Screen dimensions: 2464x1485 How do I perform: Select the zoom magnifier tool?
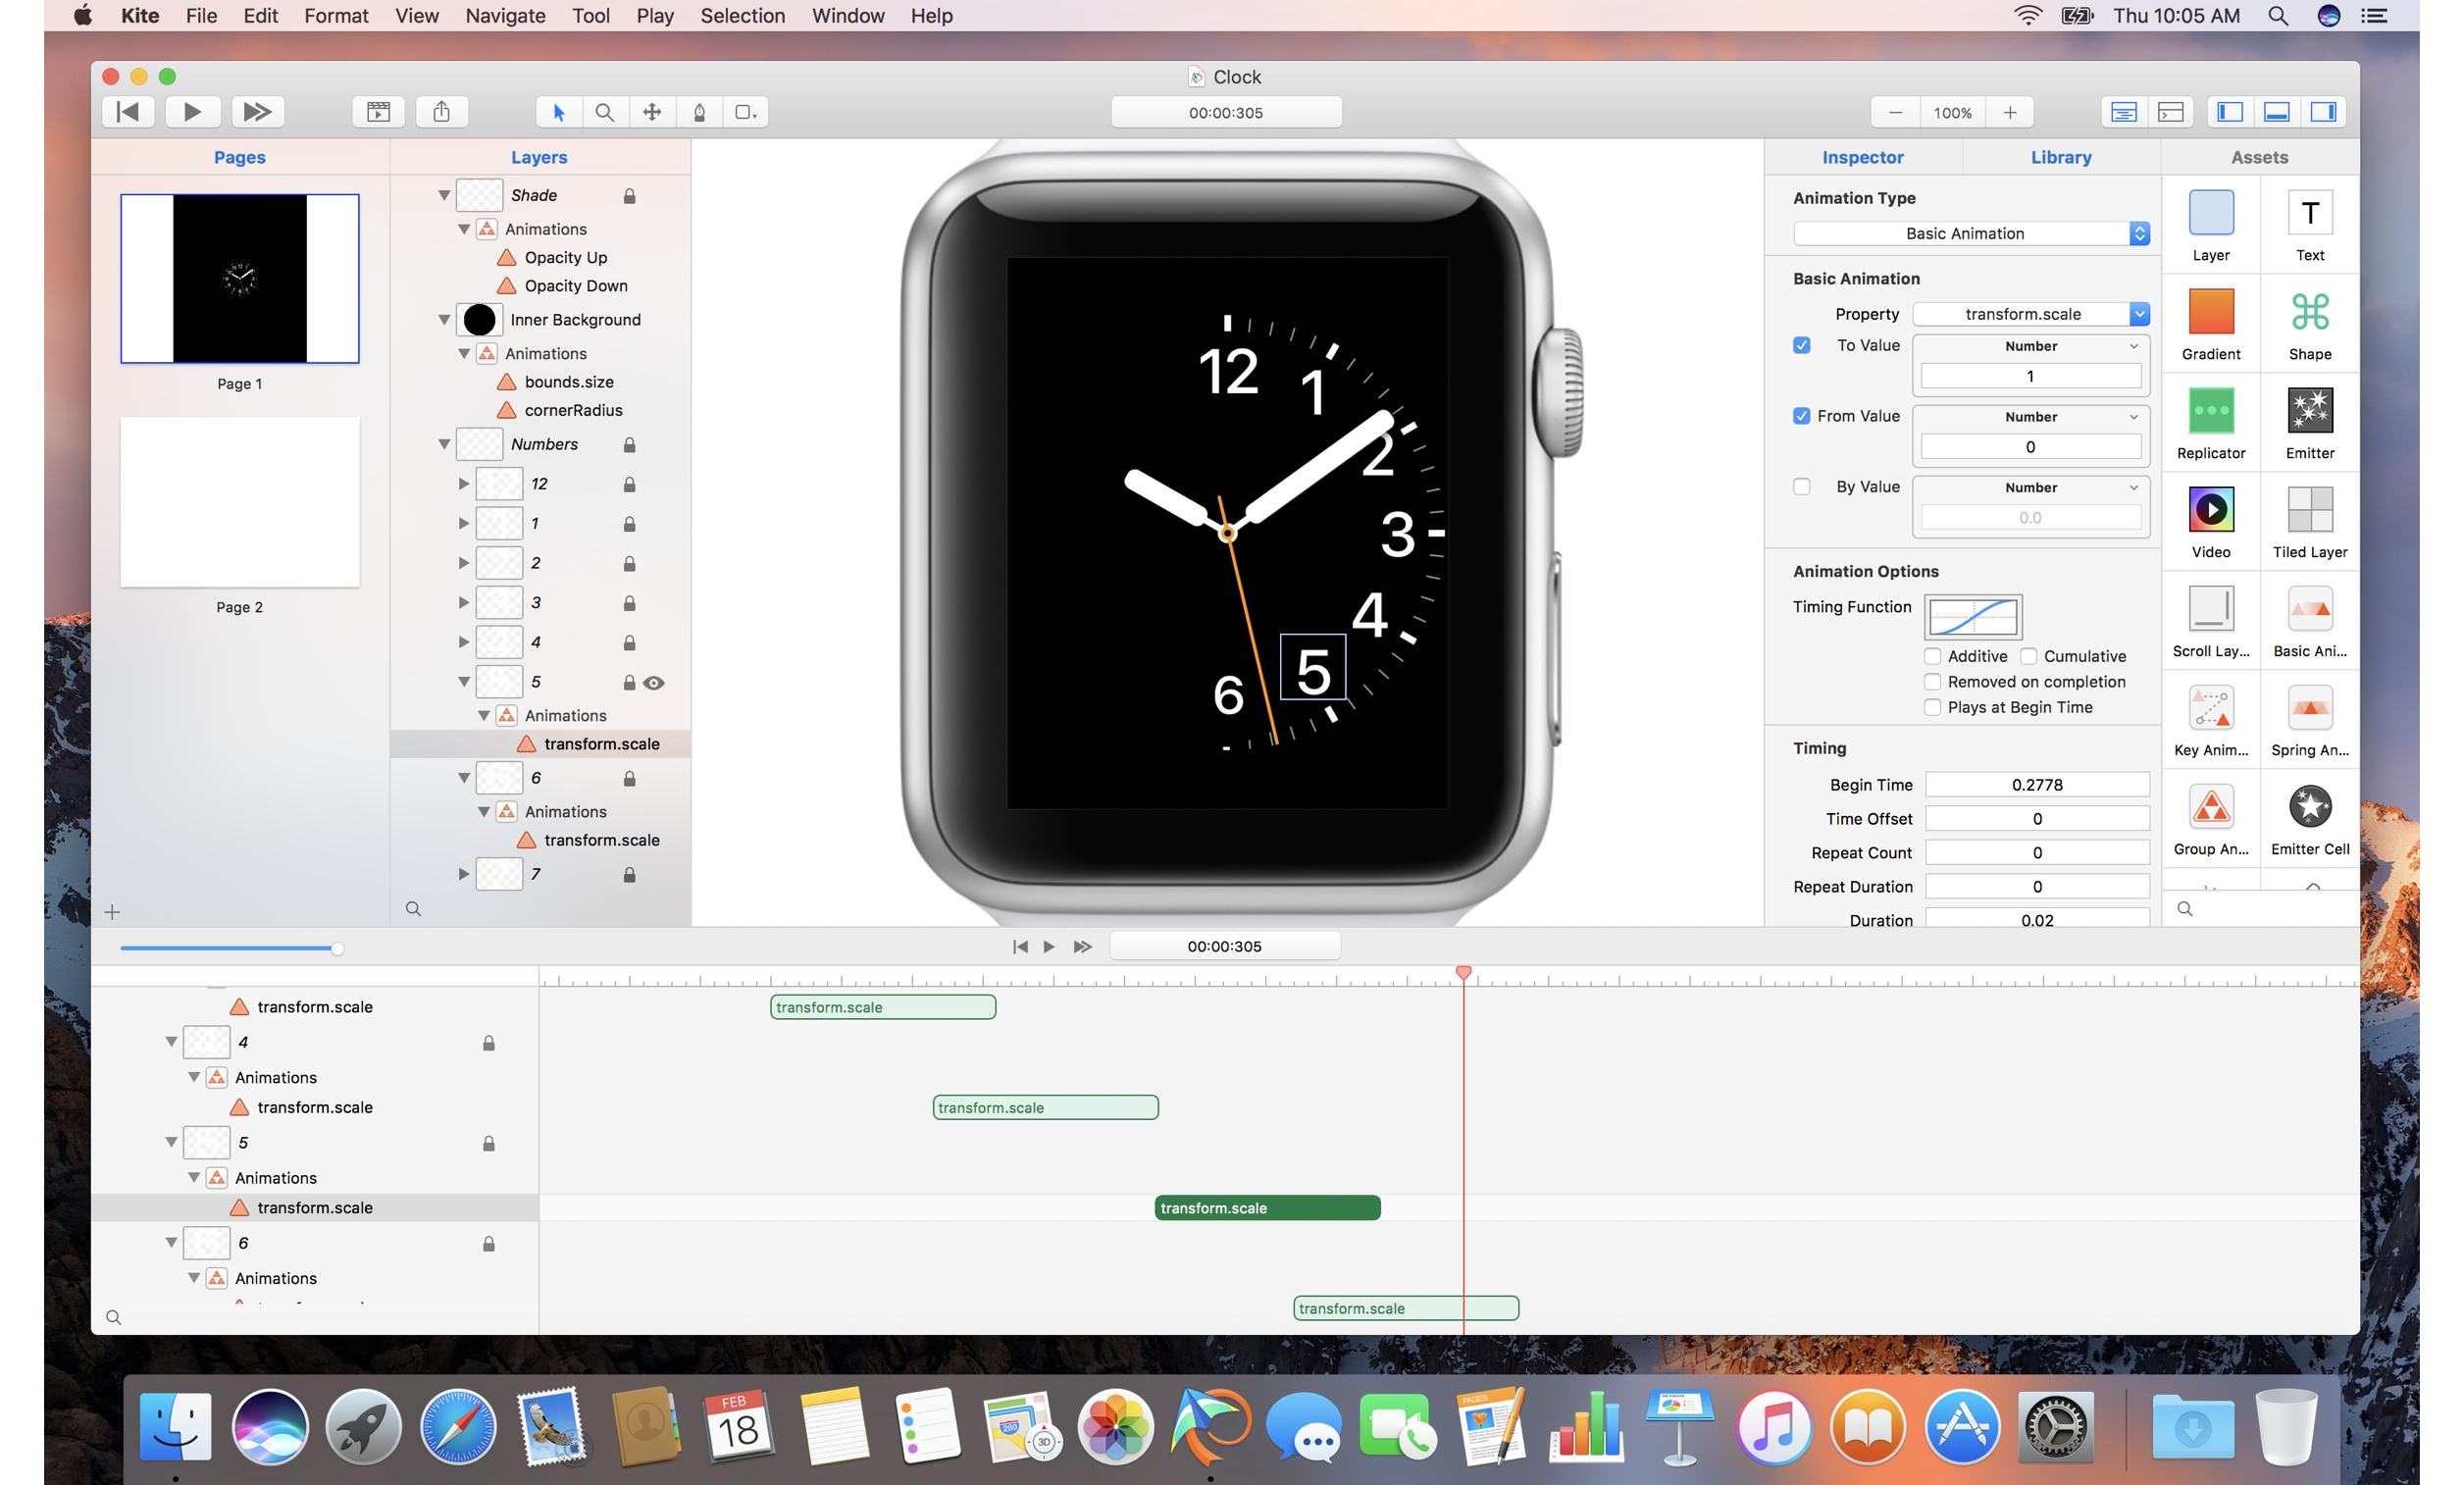(x=604, y=112)
